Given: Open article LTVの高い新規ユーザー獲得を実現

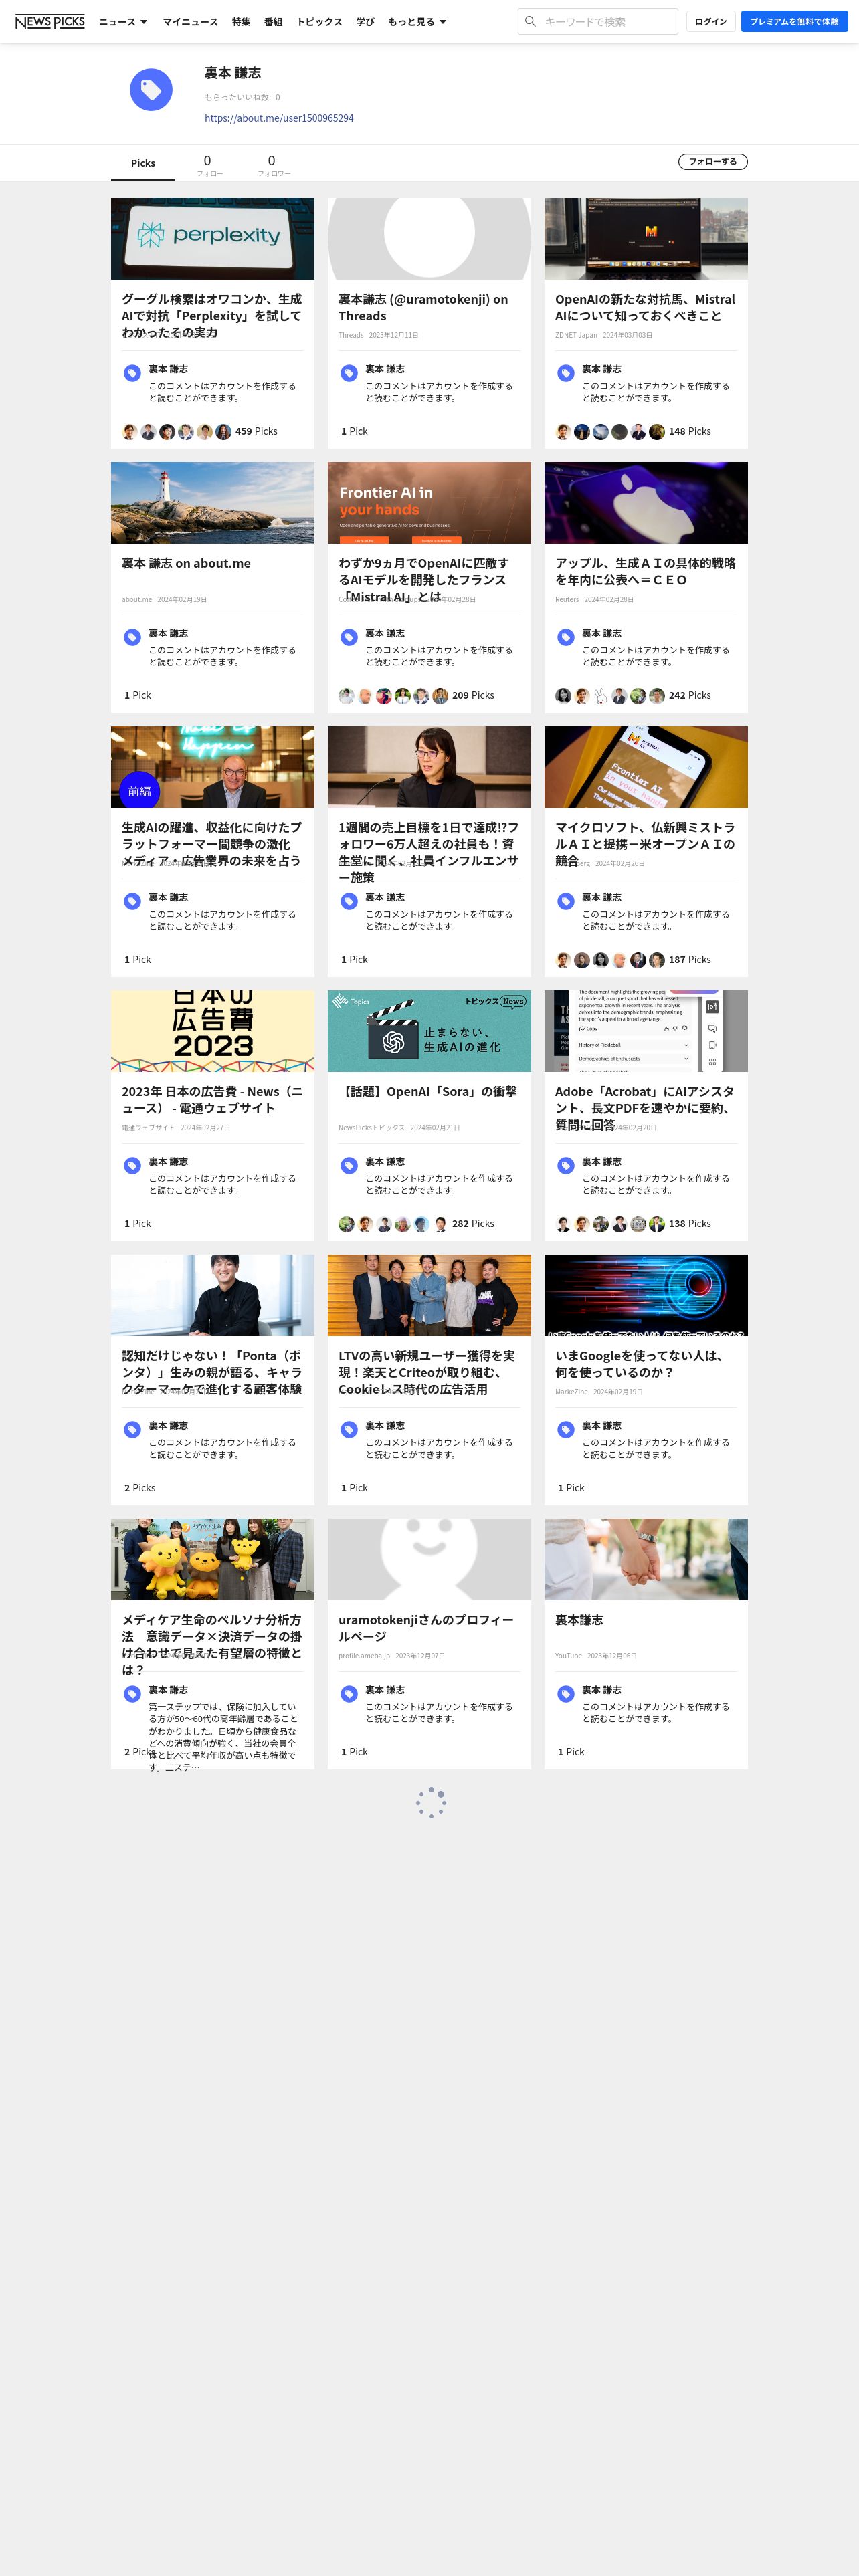Looking at the screenshot, I should click(x=427, y=1371).
